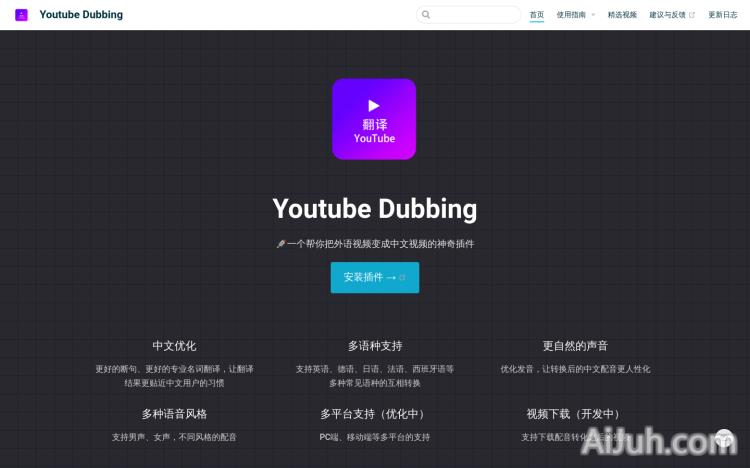The width and height of the screenshot is (750, 468).
Task: Click the 安装插件 button
Action: 375,278
